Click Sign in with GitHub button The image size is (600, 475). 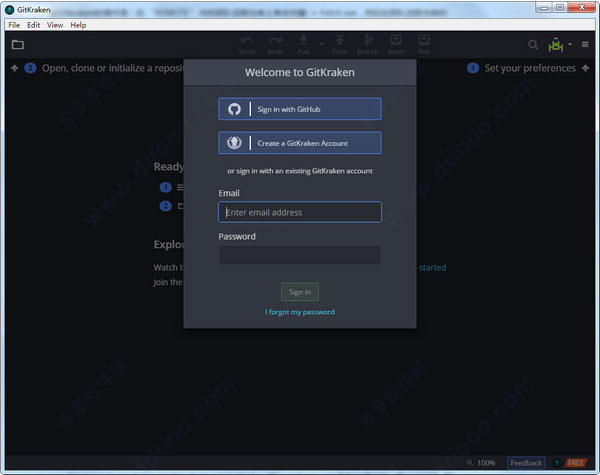[x=300, y=109]
